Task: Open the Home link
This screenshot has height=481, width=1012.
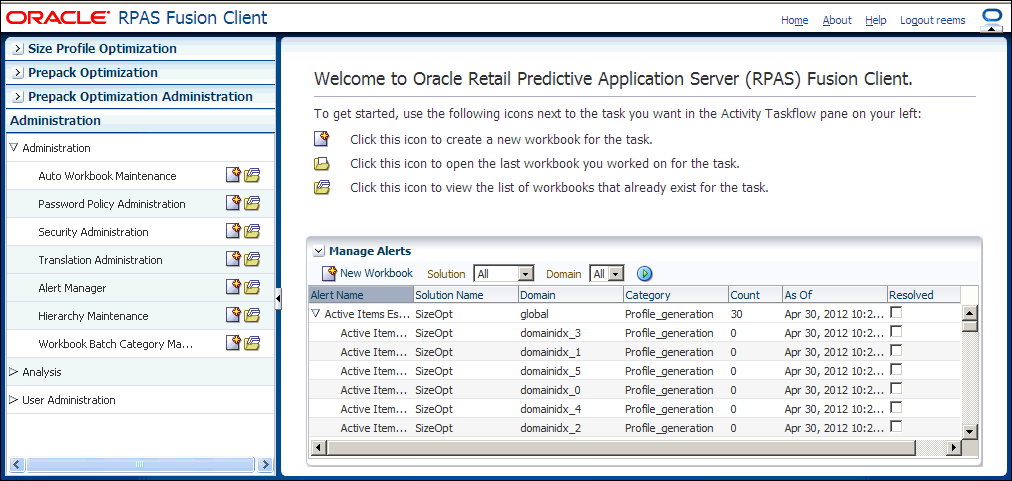Action: (x=794, y=20)
